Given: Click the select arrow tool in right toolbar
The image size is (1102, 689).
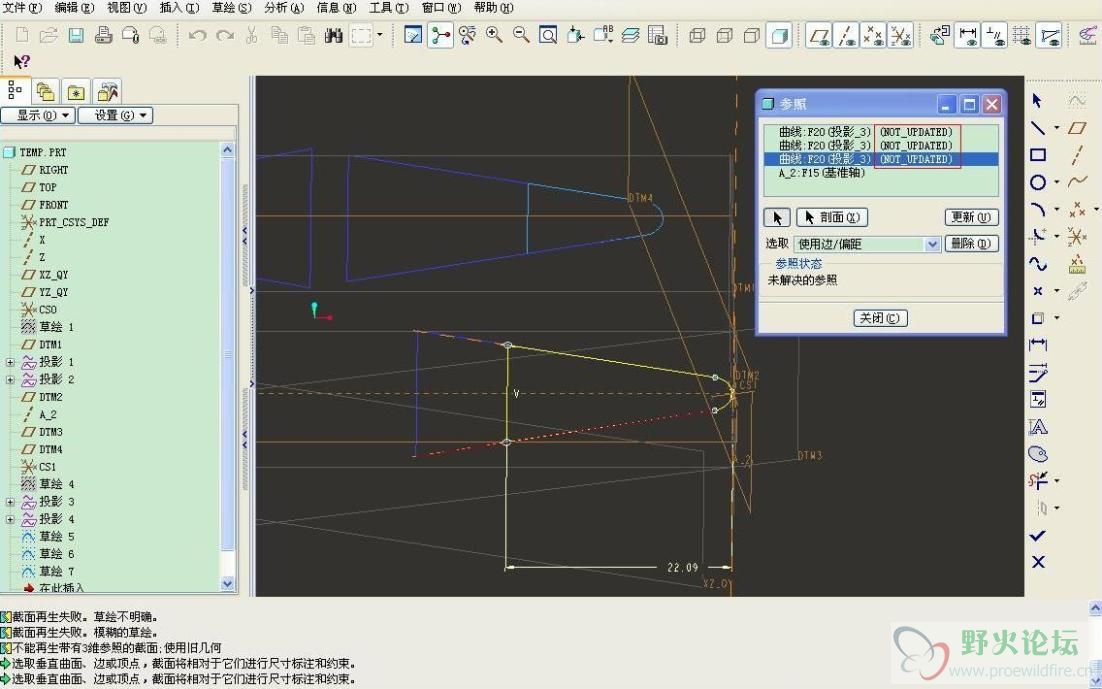Looking at the screenshot, I should (x=1037, y=101).
